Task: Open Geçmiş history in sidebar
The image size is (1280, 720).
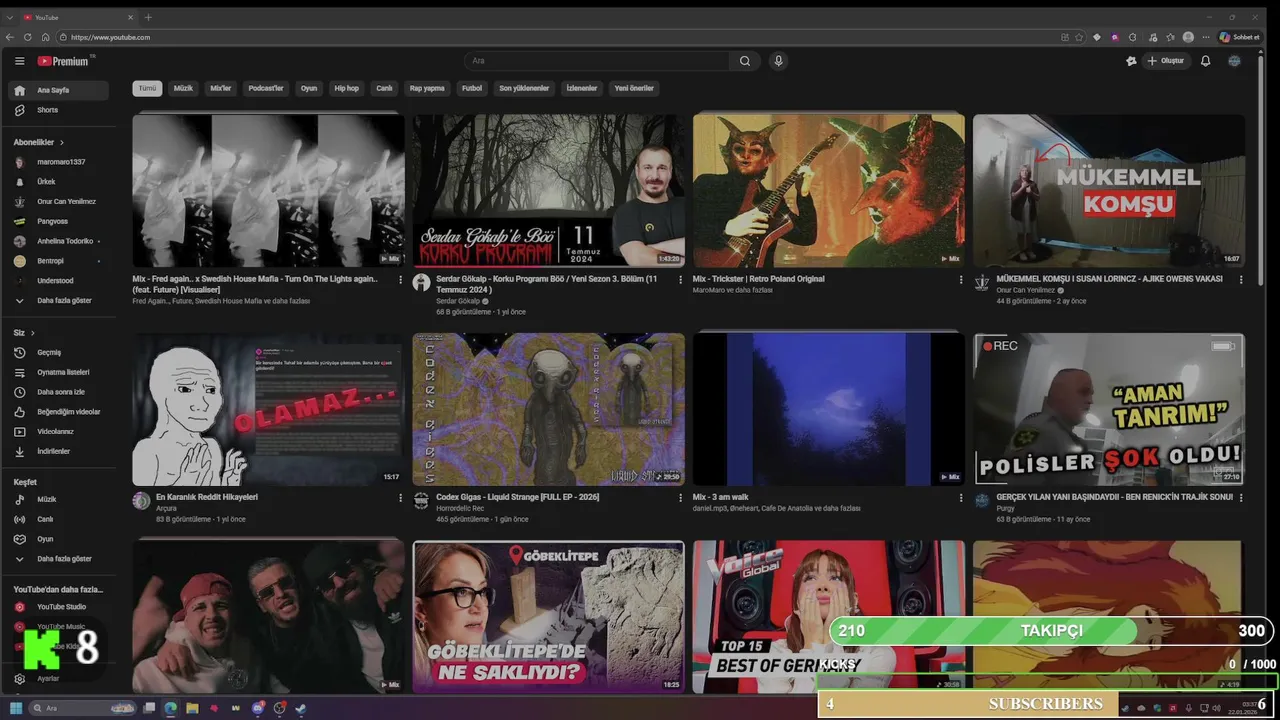Action: tap(56, 352)
